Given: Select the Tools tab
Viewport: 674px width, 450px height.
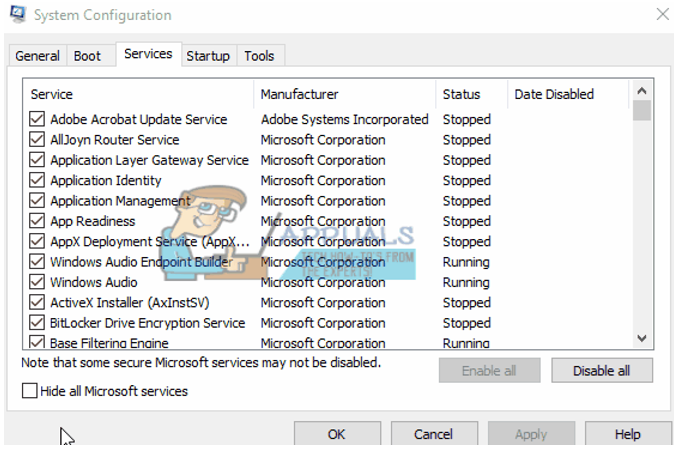Looking at the screenshot, I should point(259,56).
